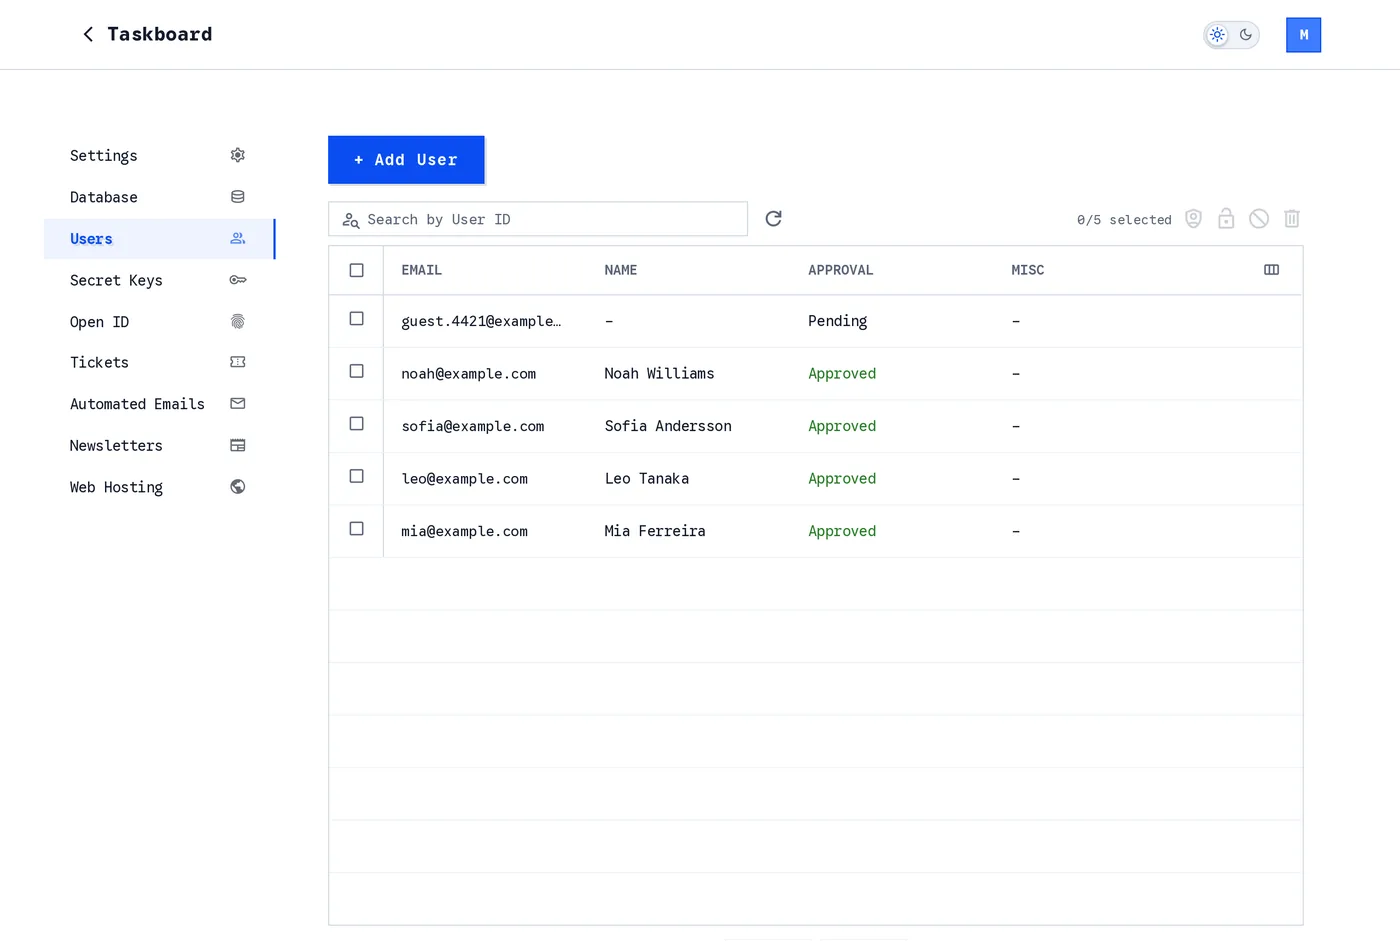Click the Web Hosting globe icon
Viewport: 1400px width, 941px height.
tap(238, 487)
